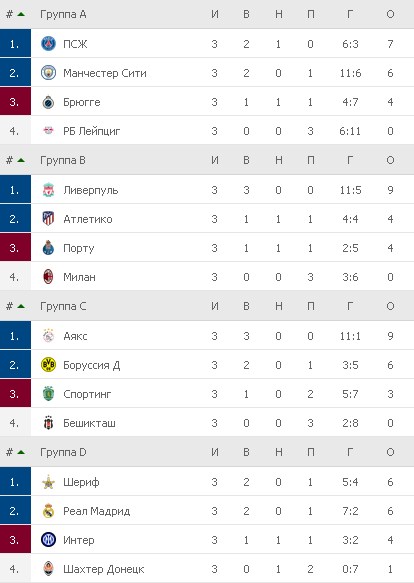The image size is (414, 583).
Task: Open the РБ Лейпциг team link
Action: [x=92, y=131]
